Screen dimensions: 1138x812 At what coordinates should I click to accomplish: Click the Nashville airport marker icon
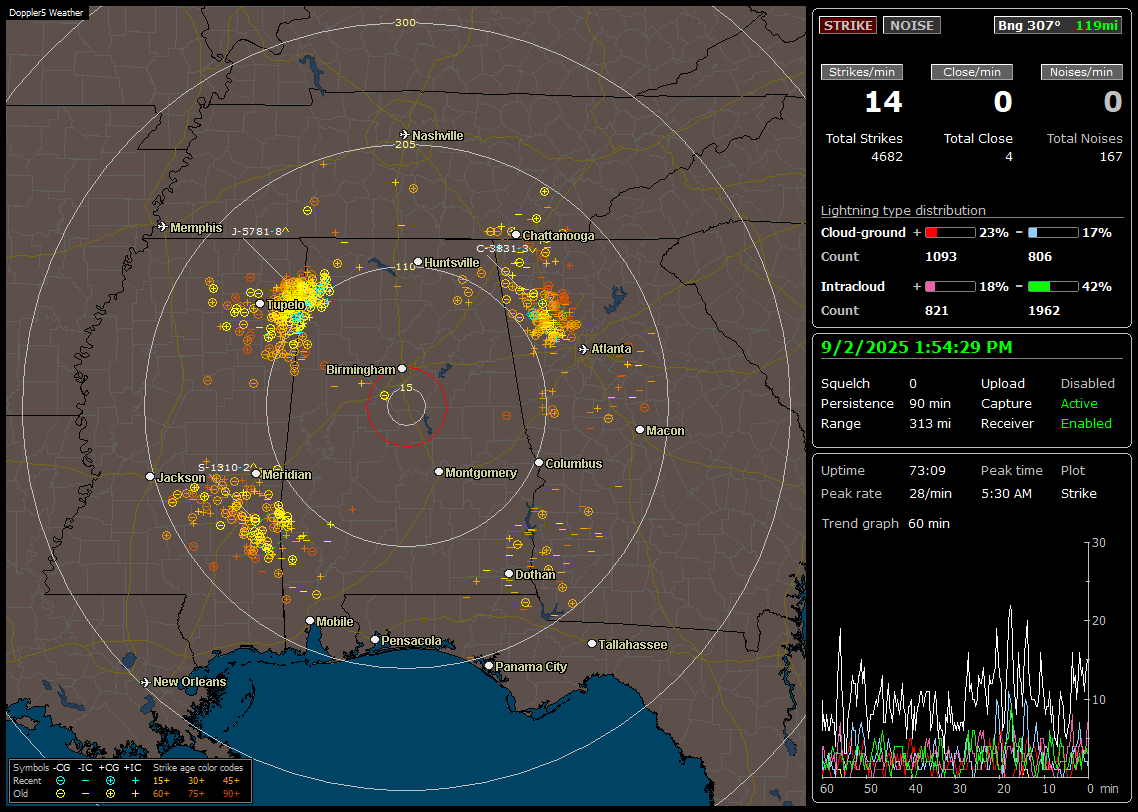405,135
